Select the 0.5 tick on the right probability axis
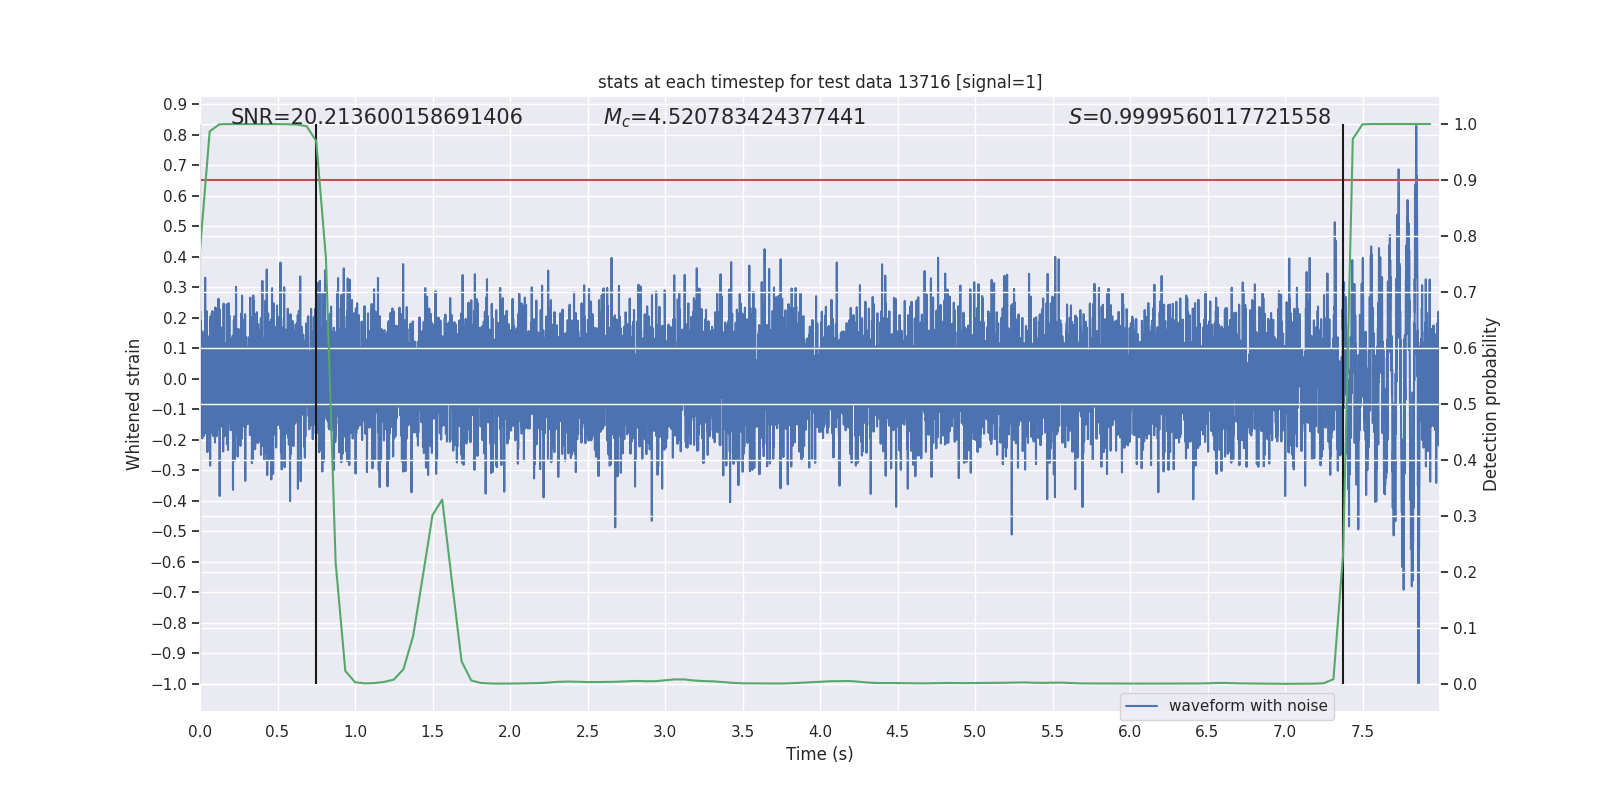The width and height of the screenshot is (1600, 800). pyautogui.click(x=1465, y=404)
